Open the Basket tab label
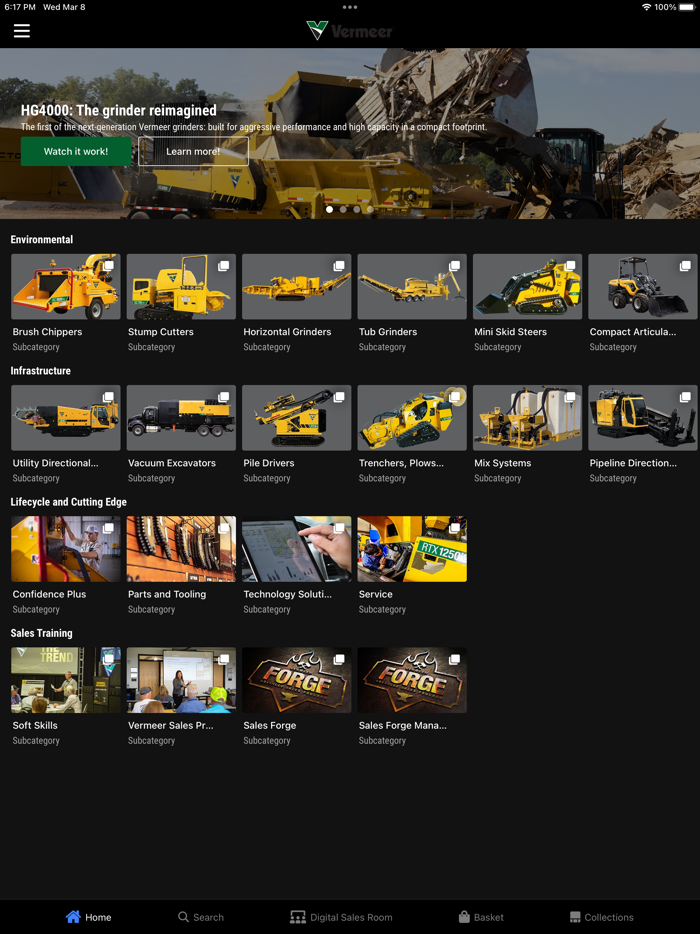700x934 pixels. tap(489, 917)
